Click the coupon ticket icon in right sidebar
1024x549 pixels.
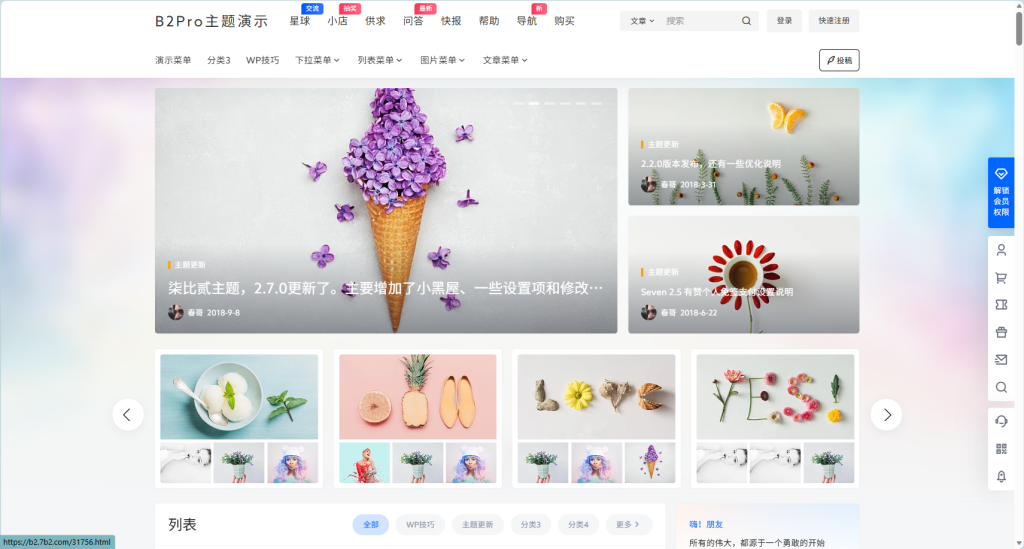(x=1001, y=305)
